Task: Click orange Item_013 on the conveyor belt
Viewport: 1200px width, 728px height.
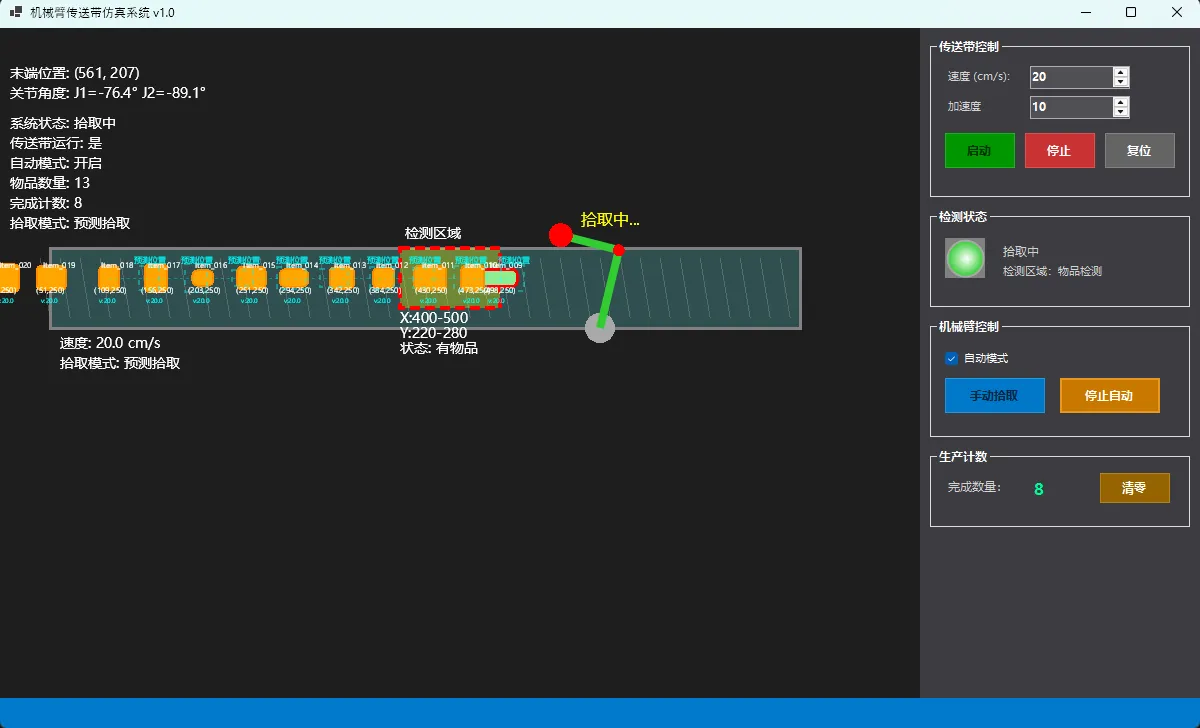Action: click(x=342, y=277)
